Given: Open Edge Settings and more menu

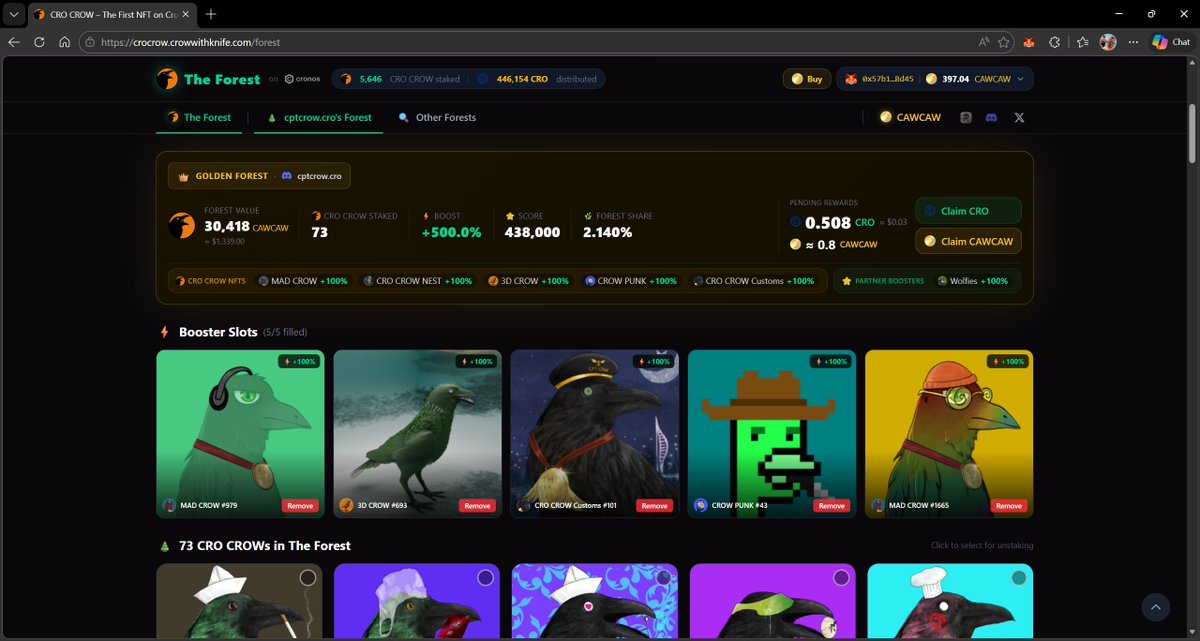Looking at the screenshot, I should pos(1133,42).
